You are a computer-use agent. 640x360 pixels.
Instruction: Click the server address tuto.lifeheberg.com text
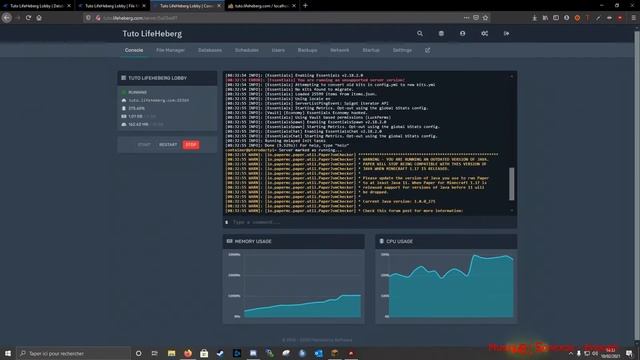159,100
